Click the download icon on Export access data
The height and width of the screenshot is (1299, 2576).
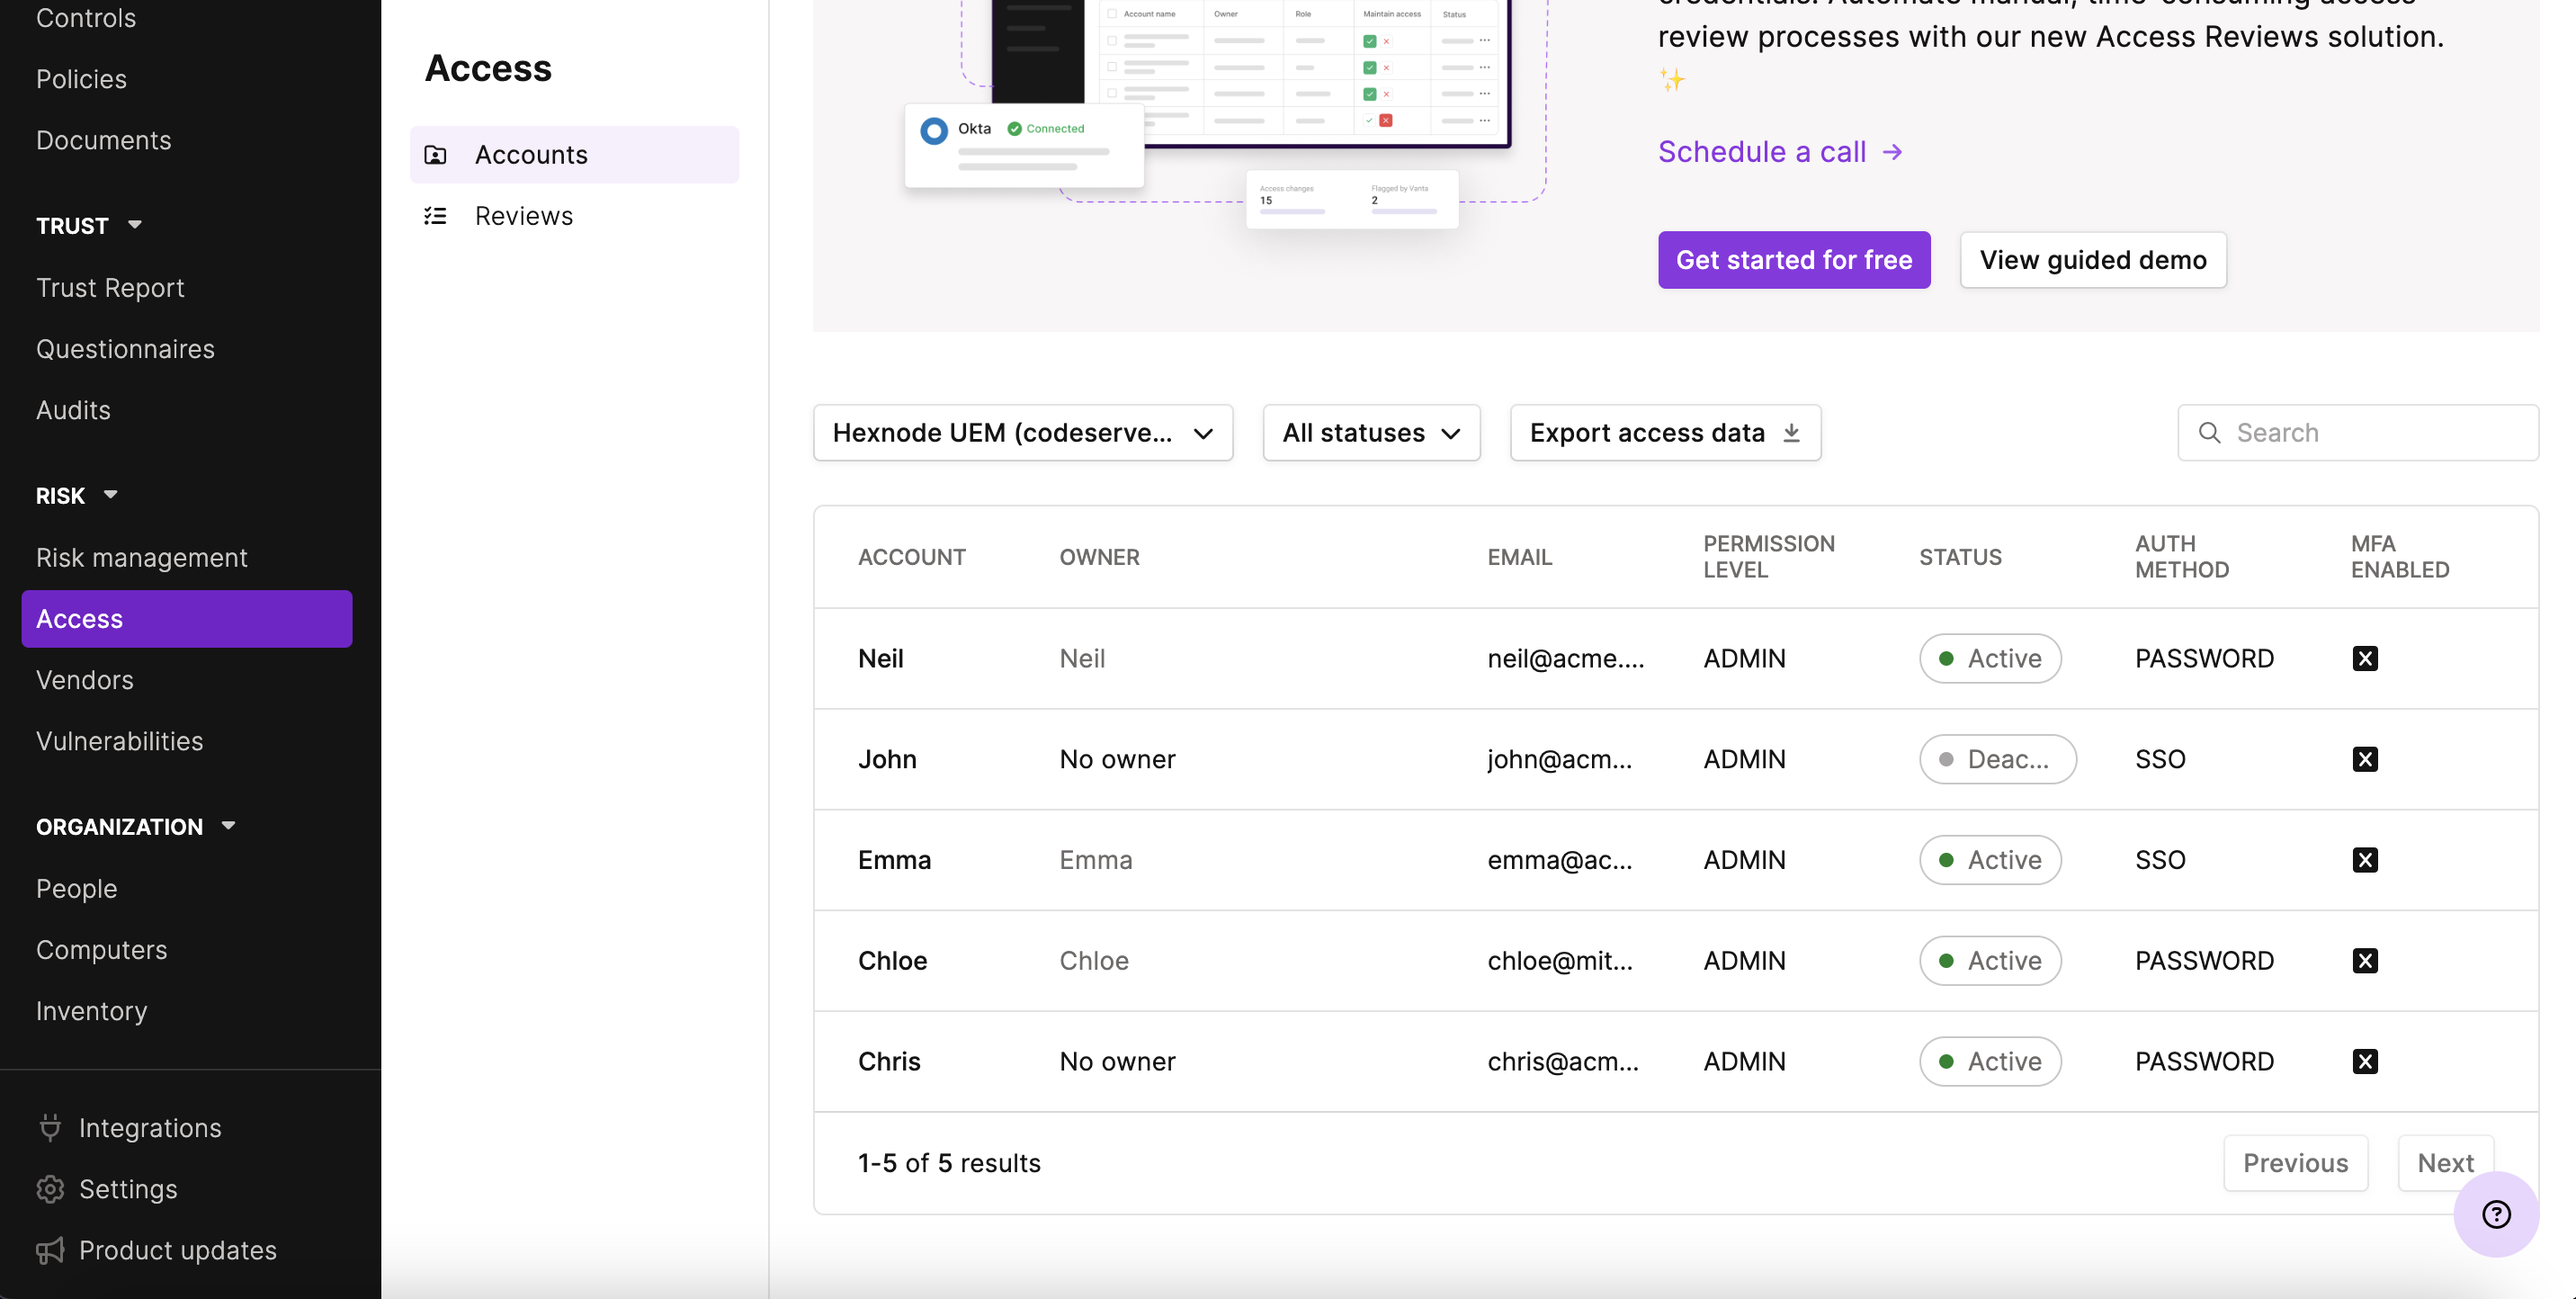[1792, 433]
